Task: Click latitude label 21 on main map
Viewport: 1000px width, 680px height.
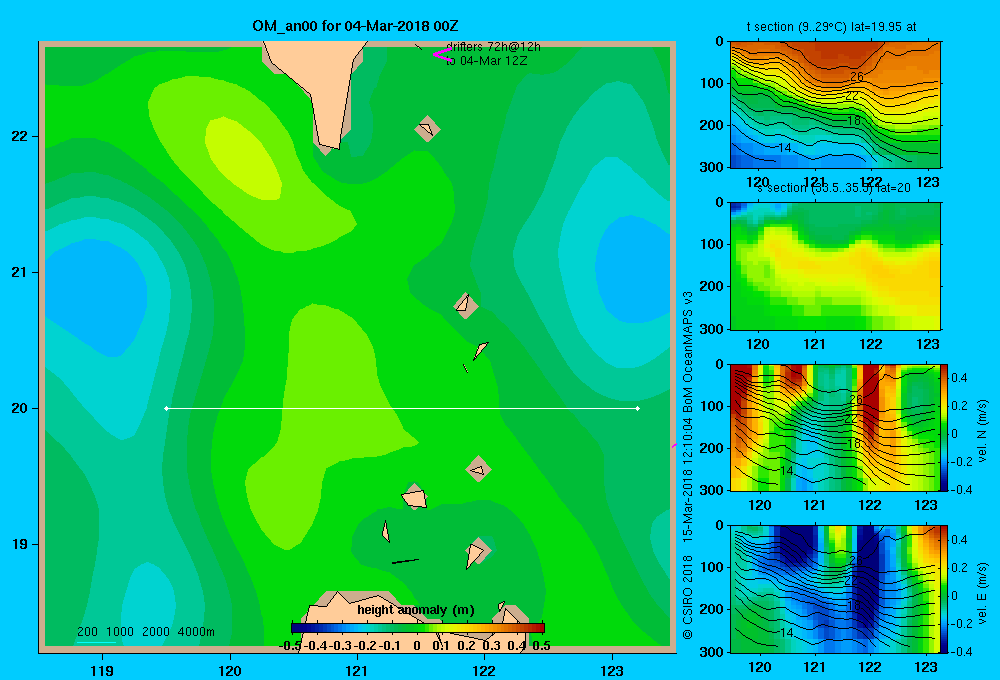Action: tap(20, 272)
